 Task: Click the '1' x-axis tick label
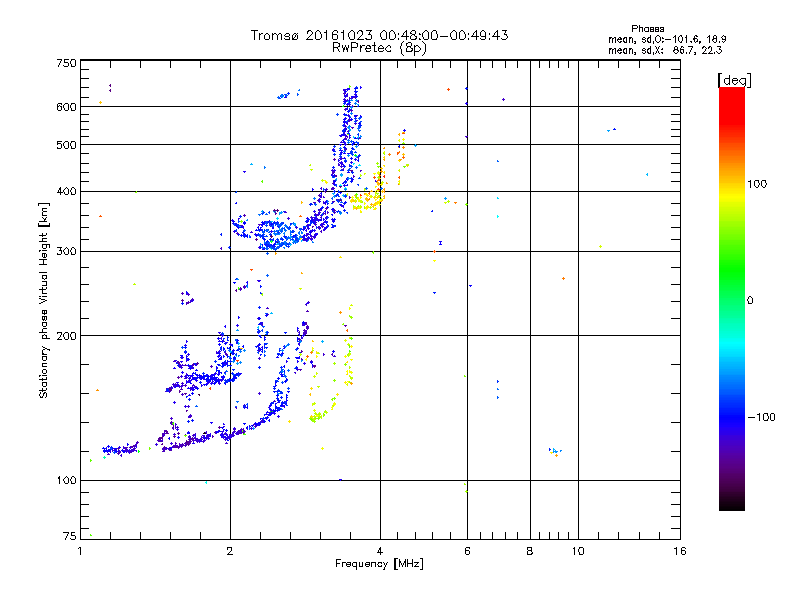coord(80,551)
